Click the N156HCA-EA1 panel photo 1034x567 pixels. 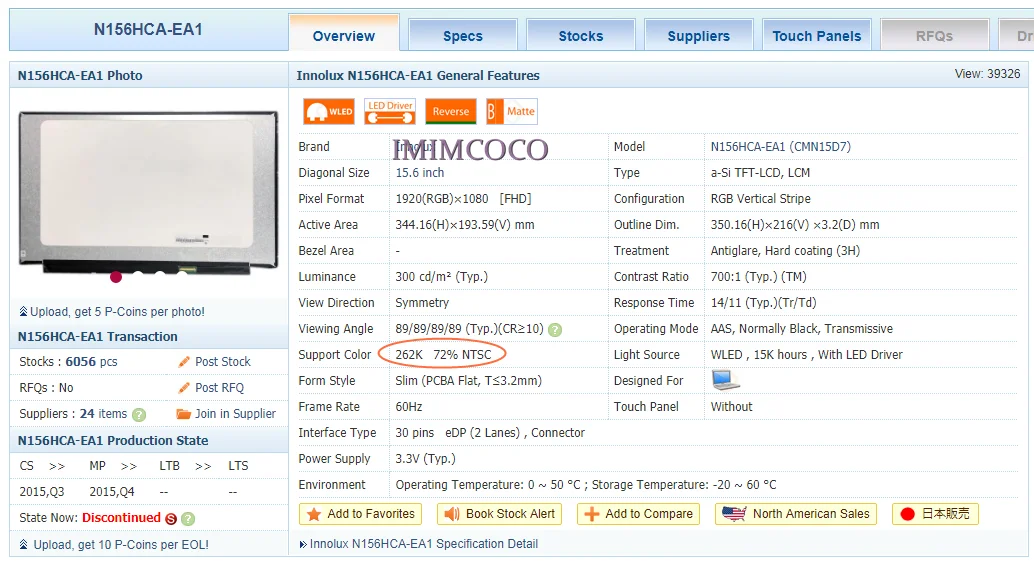pos(148,193)
